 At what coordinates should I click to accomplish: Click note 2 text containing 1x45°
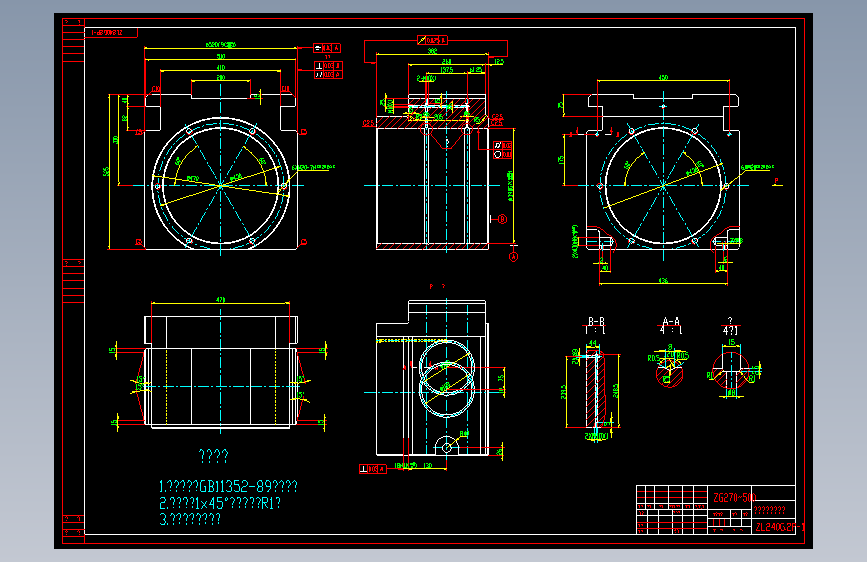pyautogui.click(x=220, y=503)
